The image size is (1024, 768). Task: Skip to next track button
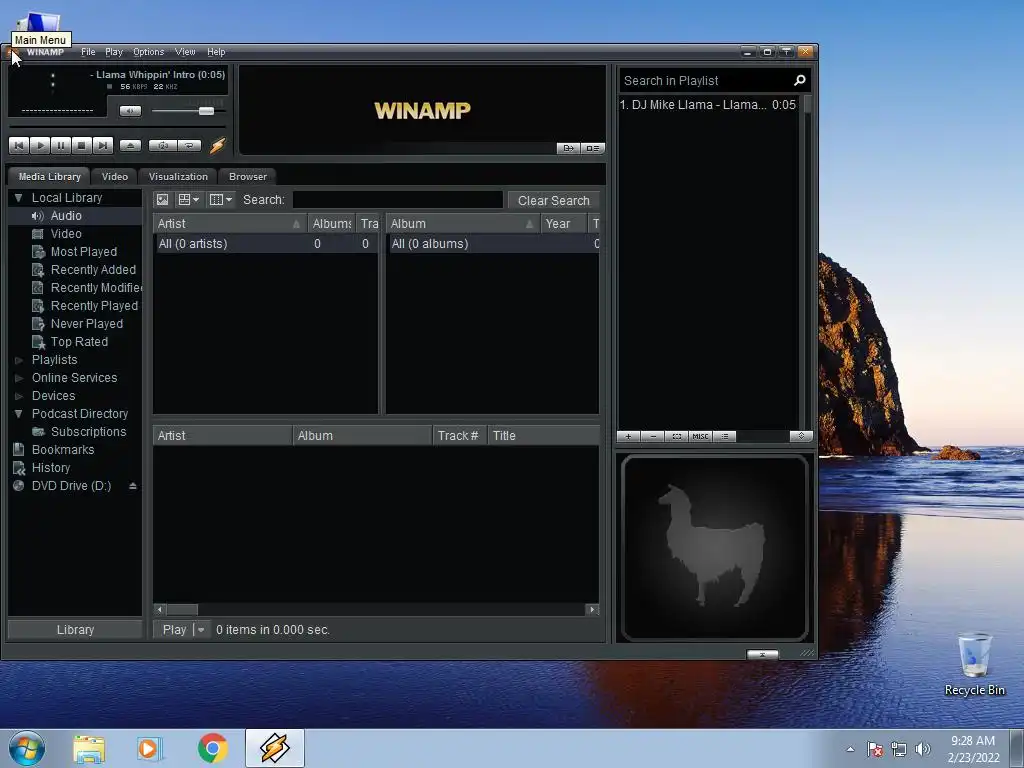point(103,146)
